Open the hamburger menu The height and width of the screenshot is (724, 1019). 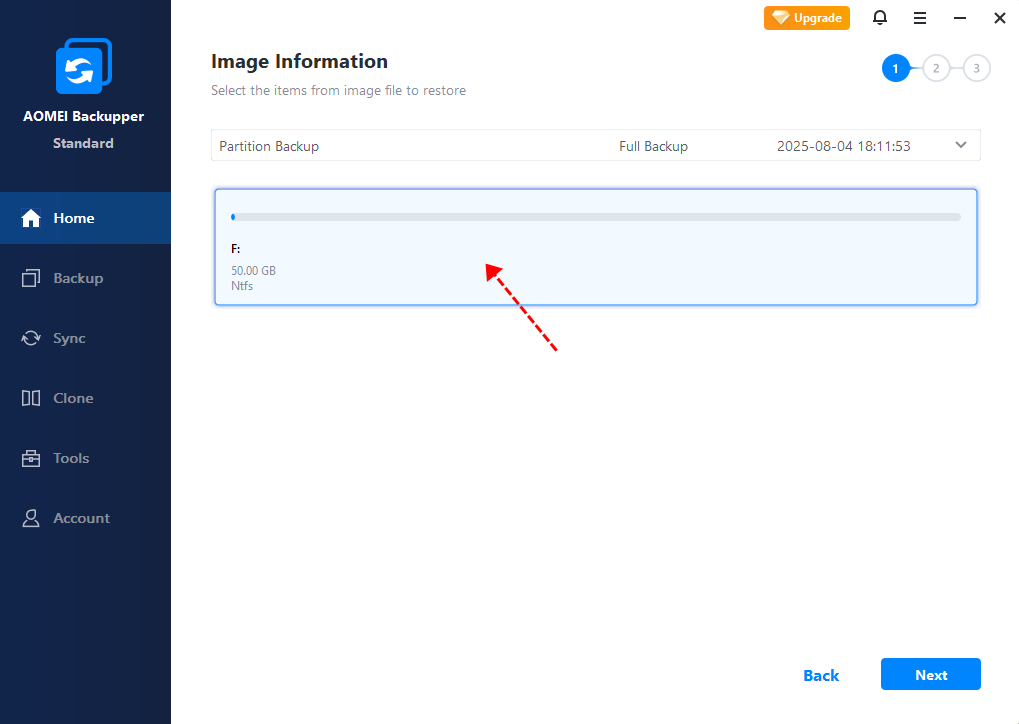coord(920,18)
